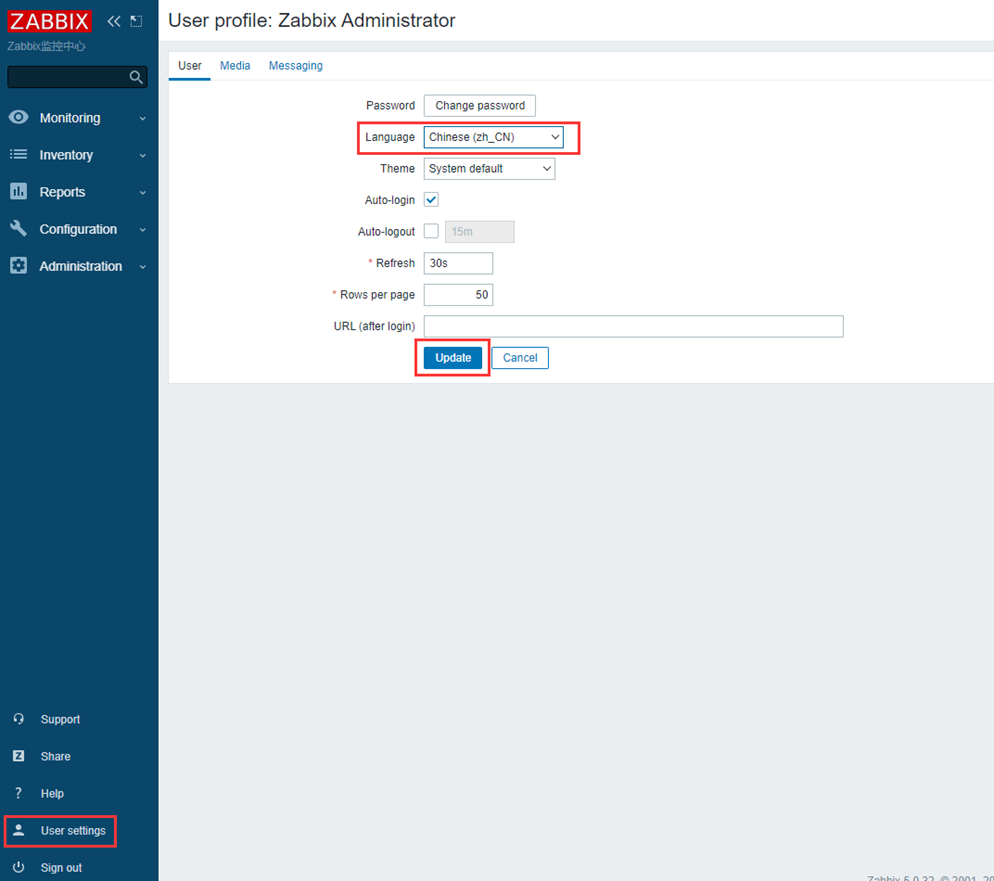Open User settings link
Image resolution: width=994 pixels, height=881 pixels.
(73, 830)
